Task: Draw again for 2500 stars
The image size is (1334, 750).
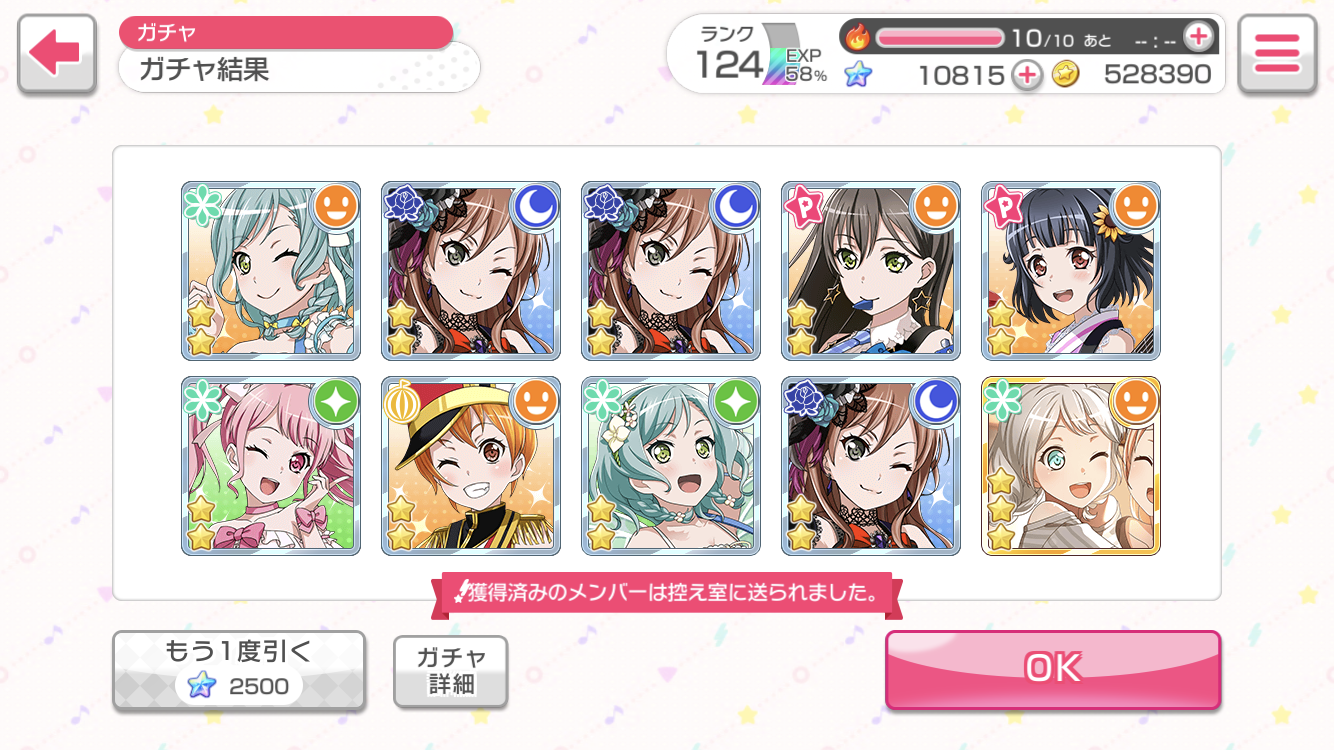Action: click(x=238, y=670)
